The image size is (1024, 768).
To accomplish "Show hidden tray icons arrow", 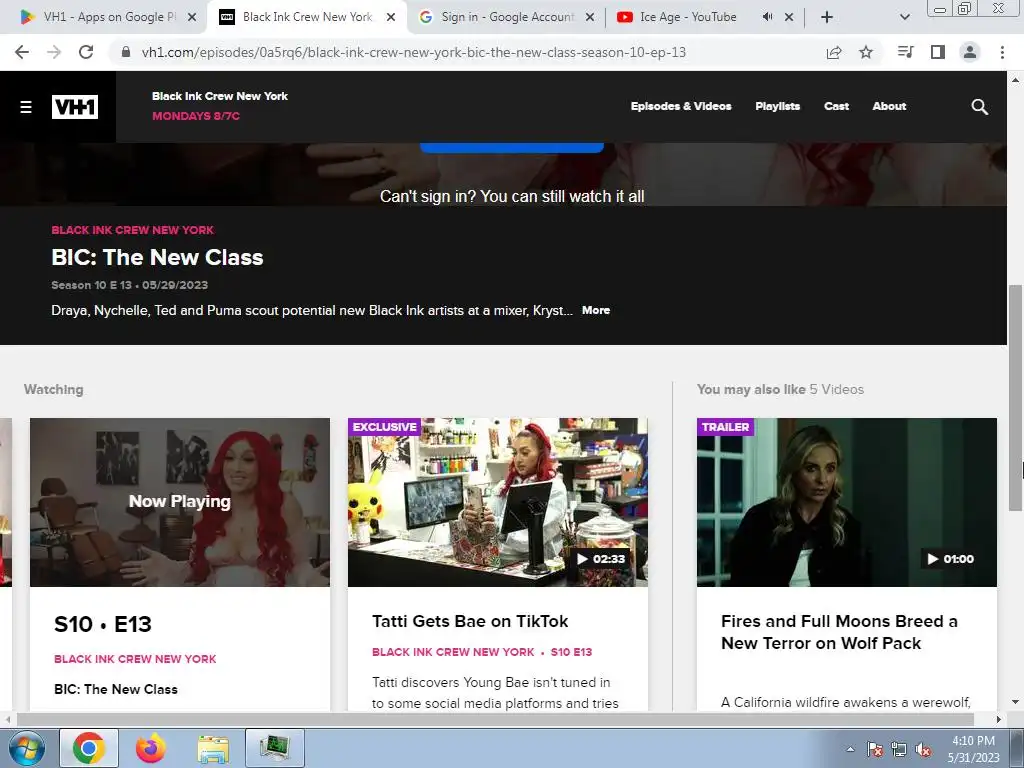I will (850, 749).
